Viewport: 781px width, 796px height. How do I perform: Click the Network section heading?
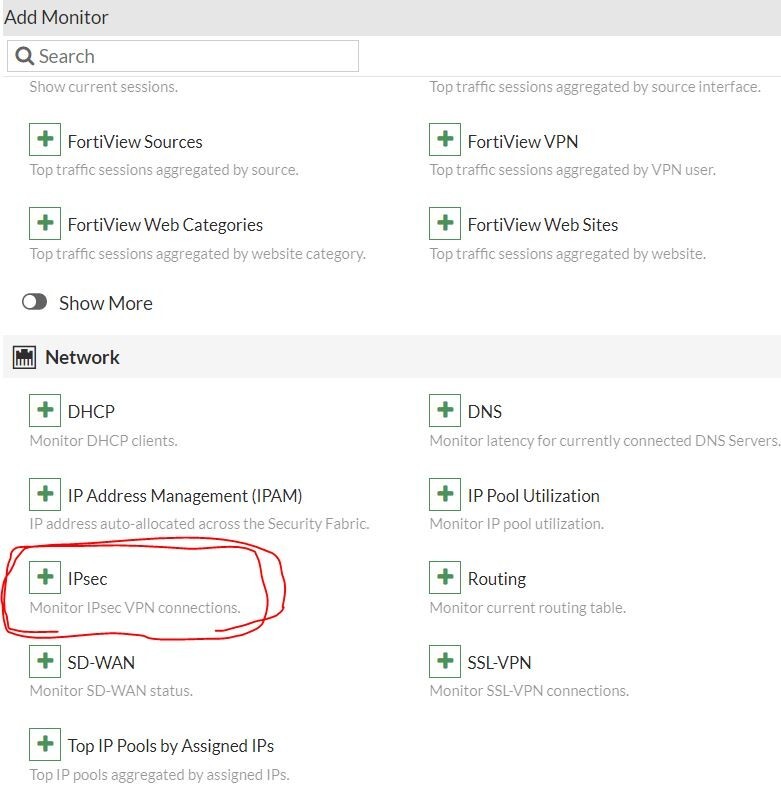coord(82,357)
